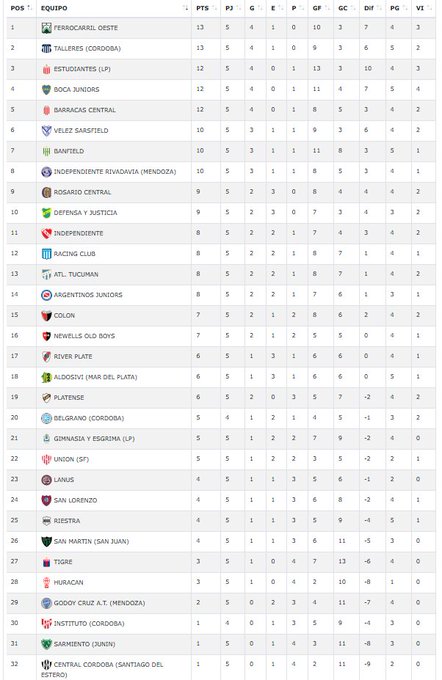The image size is (442, 680).
Task: Click the Racing Club shield icon
Action: [46, 254]
